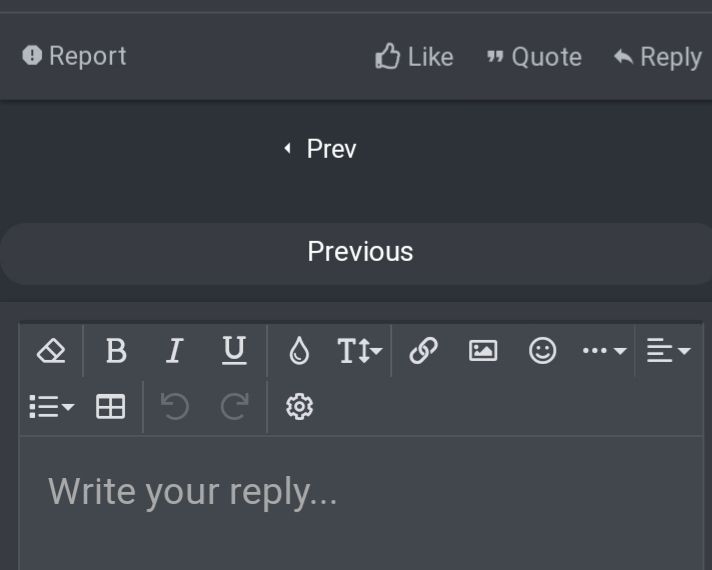Screen dimensions: 712x570
Task: Click the editor settings gear icon
Action: pyautogui.click(x=299, y=407)
